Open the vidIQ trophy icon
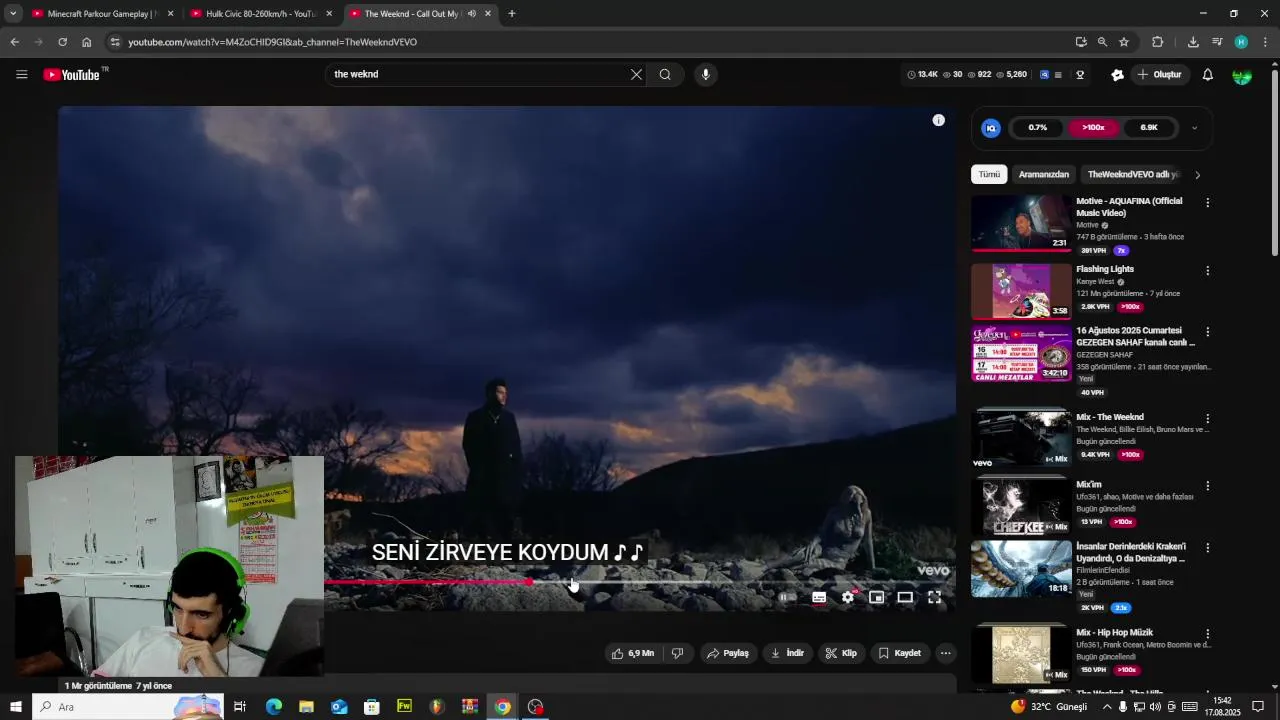 [1080, 75]
